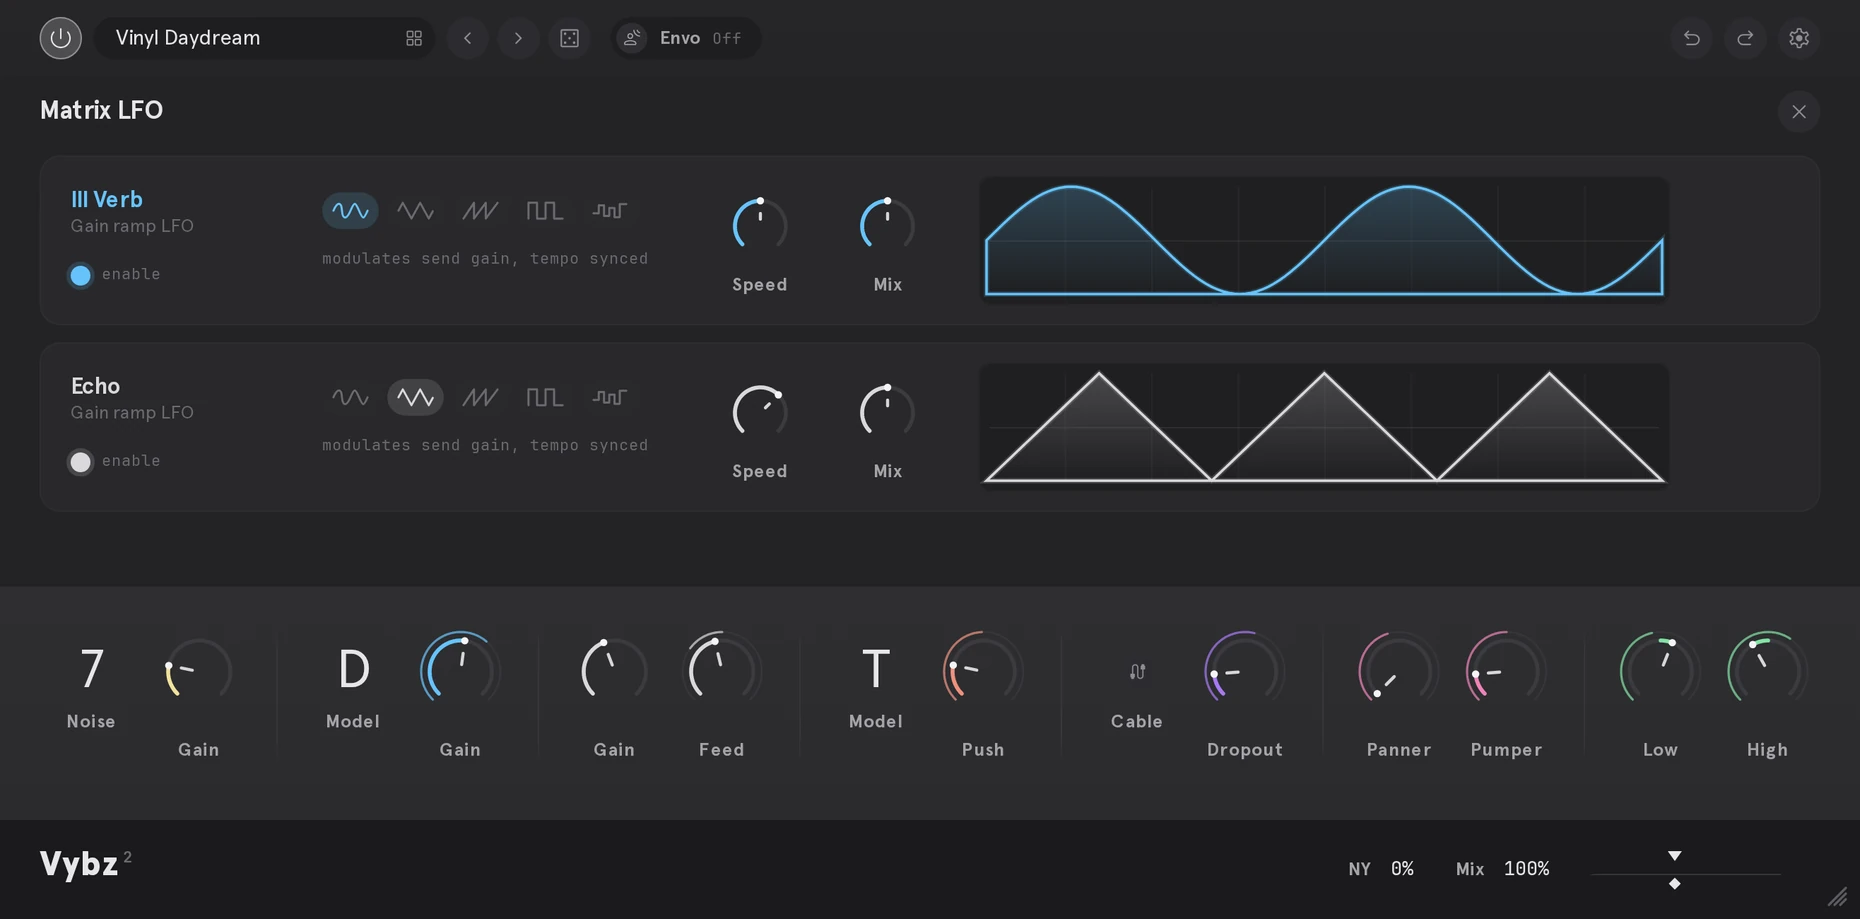Image resolution: width=1860 pixels, height=919 pixels.
Task: Redo last change
Action: point(1745,38)
